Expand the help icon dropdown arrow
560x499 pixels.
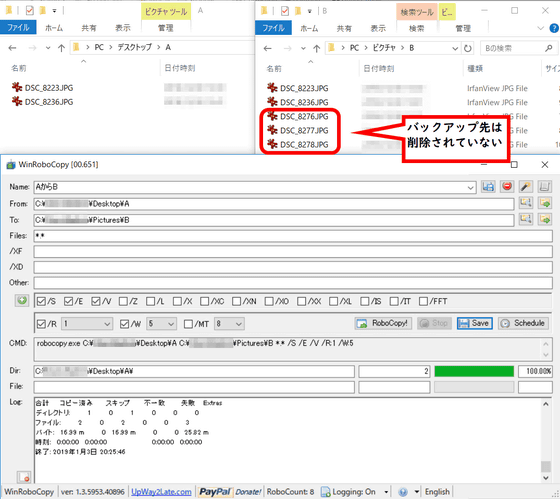pyautogui.click(x=416, y=492)
